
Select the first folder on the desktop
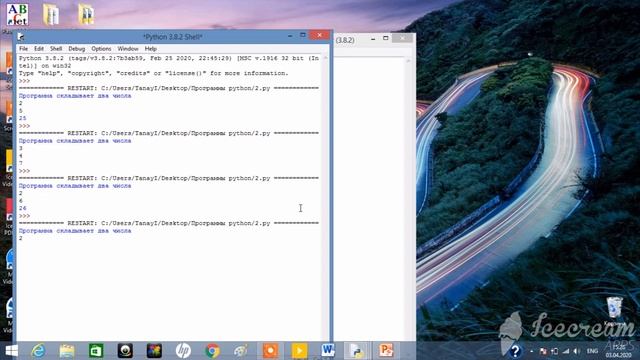click(51, 15)
